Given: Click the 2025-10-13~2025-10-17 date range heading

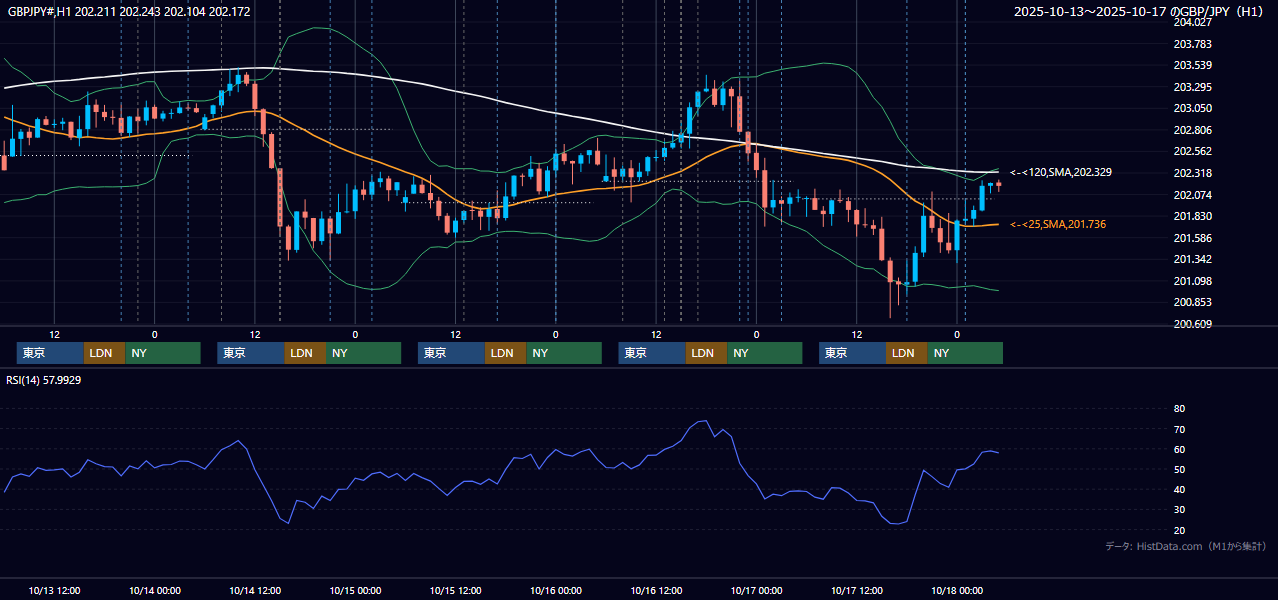Looking at the screenshot, I should click(x=1140, y=12).
